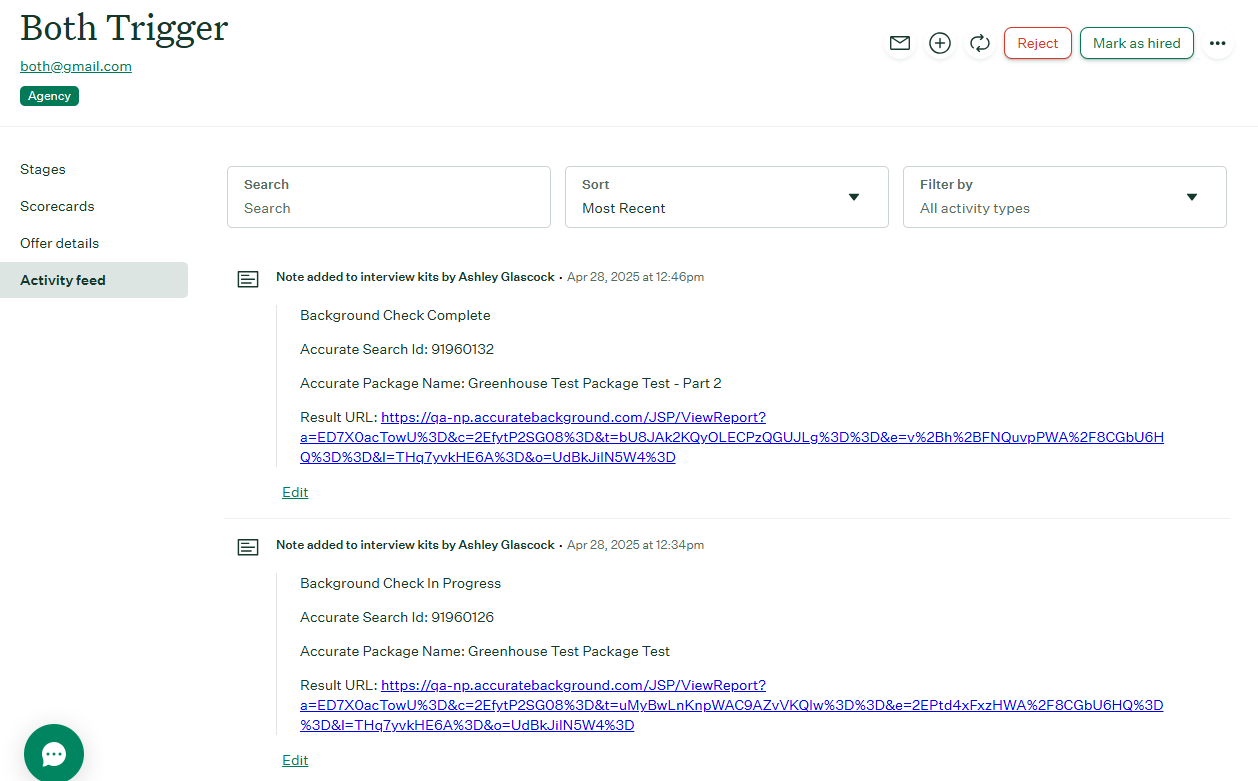Select Activity feed in sidebar
1258x781 pixels.
point(63,280)
